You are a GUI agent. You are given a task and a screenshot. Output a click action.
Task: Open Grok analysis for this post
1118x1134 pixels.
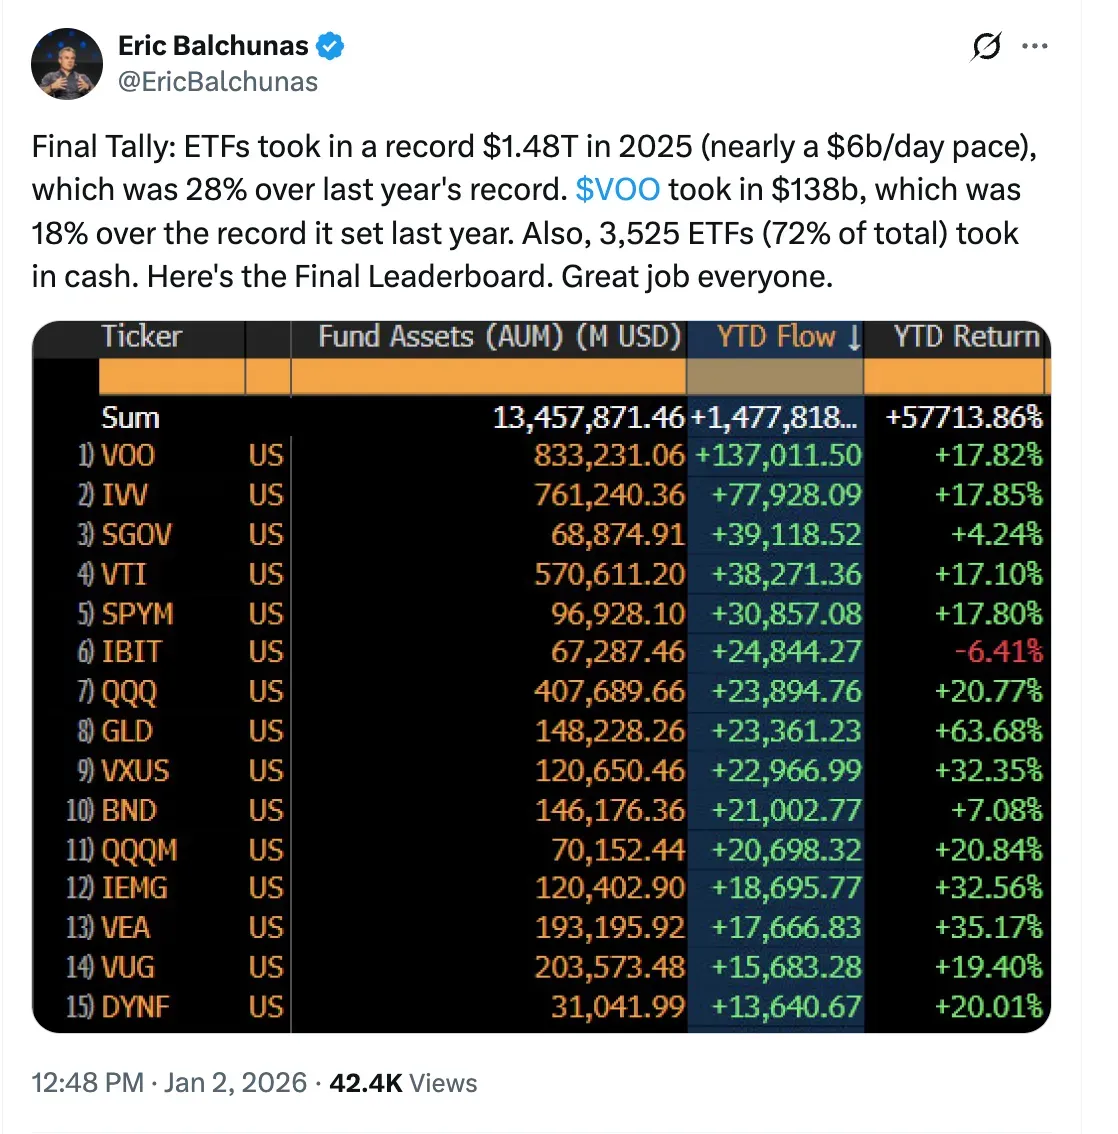tap(987, 46)
